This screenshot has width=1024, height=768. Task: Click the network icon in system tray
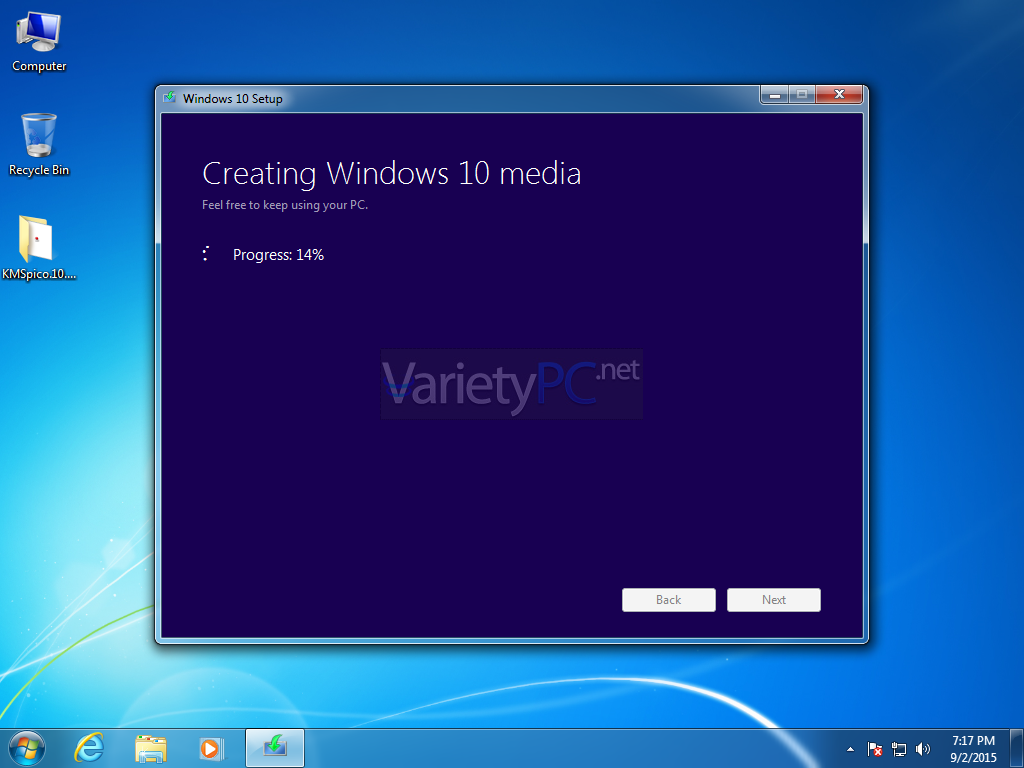(899, 748)
